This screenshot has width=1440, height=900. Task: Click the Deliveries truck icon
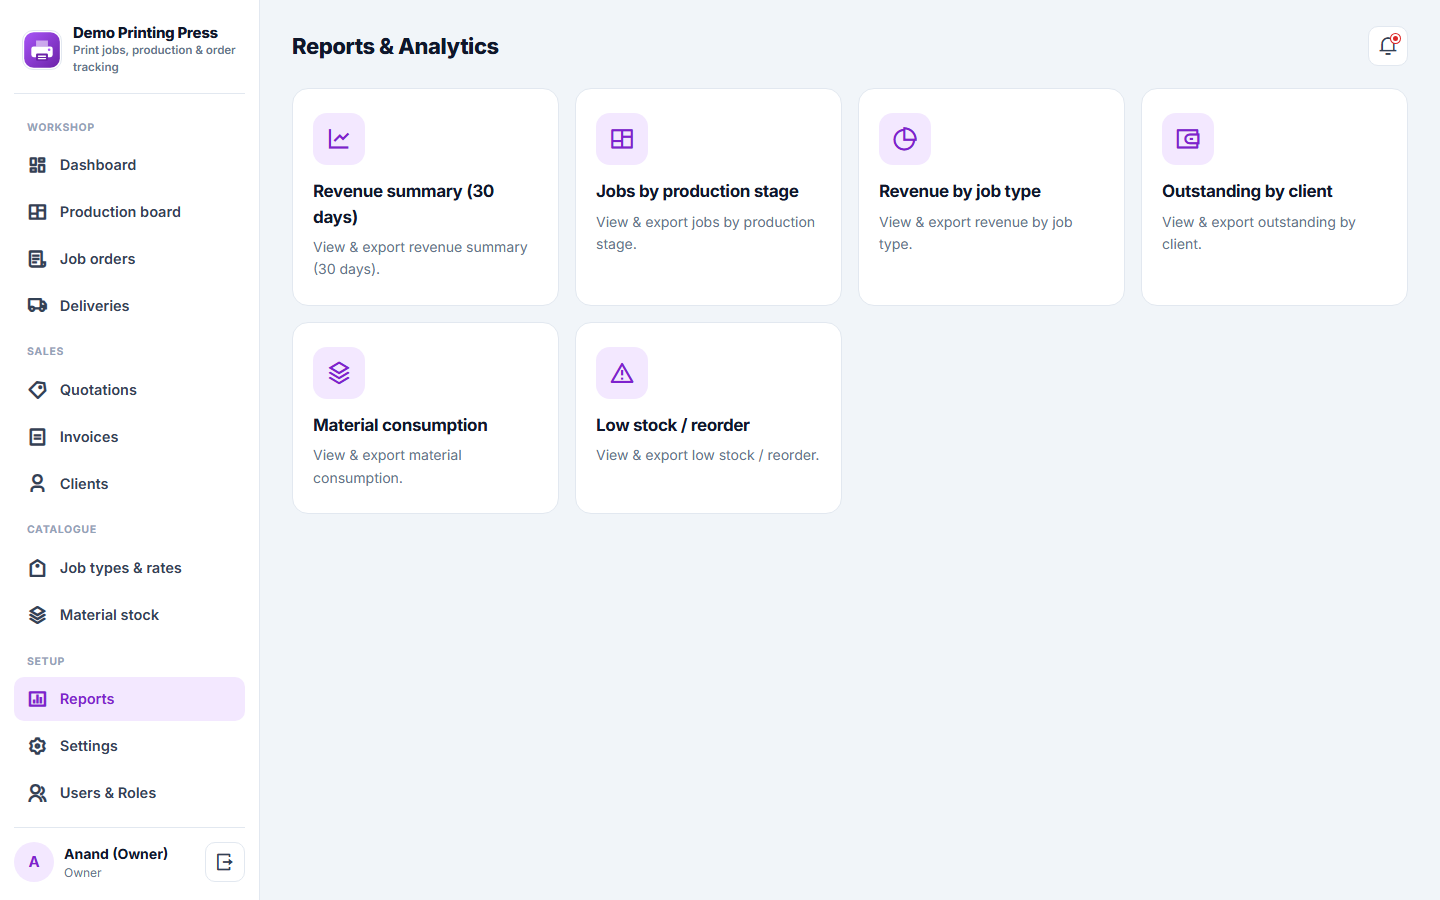[37, 306]
